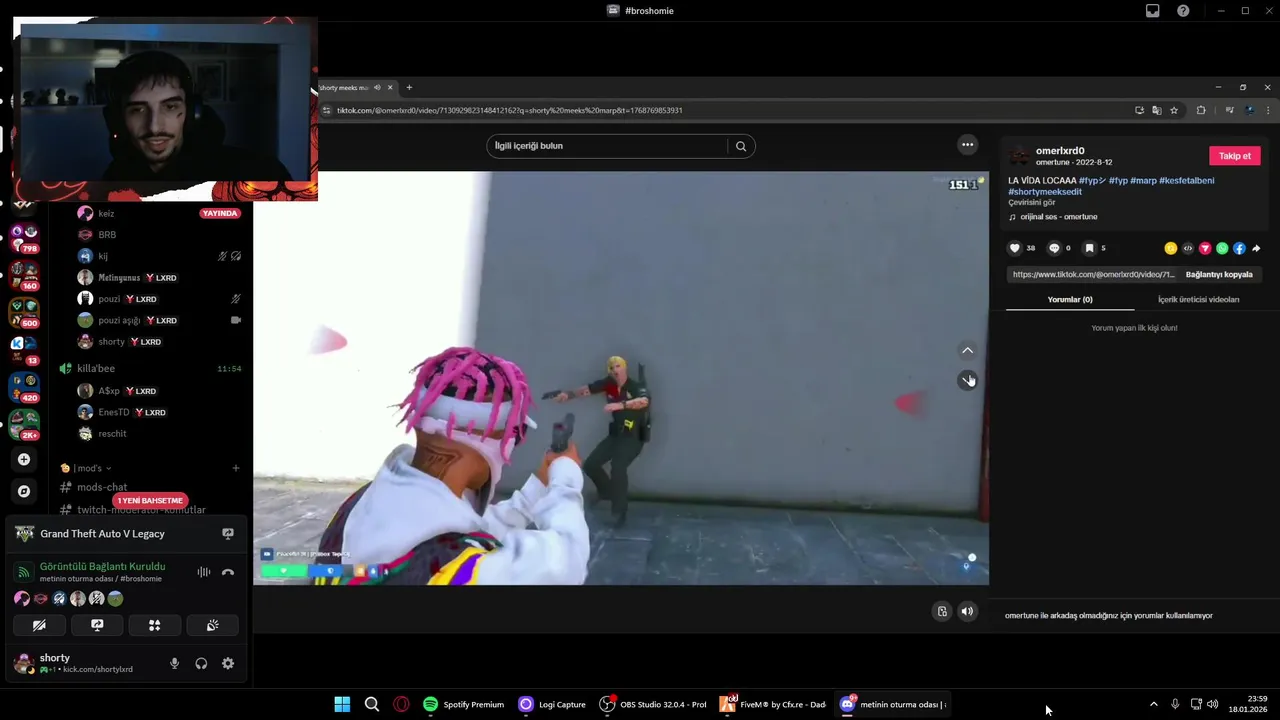Open Discord user settings gear
Image resolution: width=1280 pixels, height=720 pixels.
click(x=228, y=663)
